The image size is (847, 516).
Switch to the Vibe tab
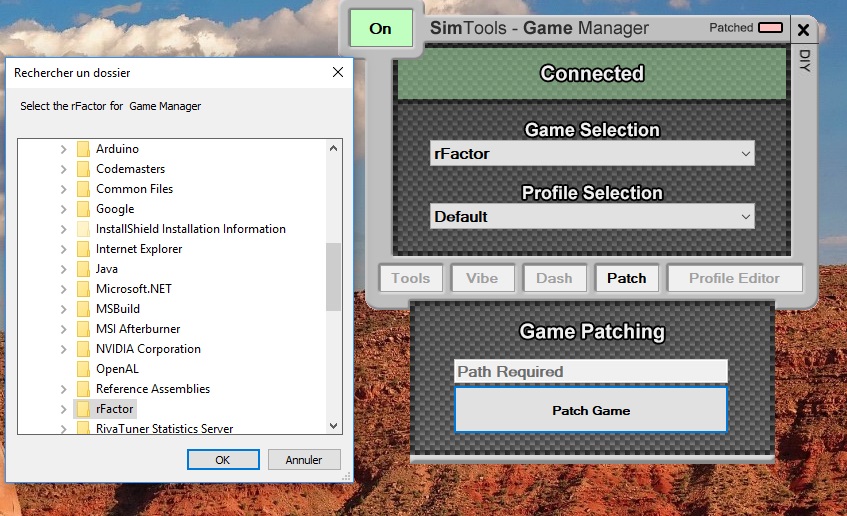point(482,278)
